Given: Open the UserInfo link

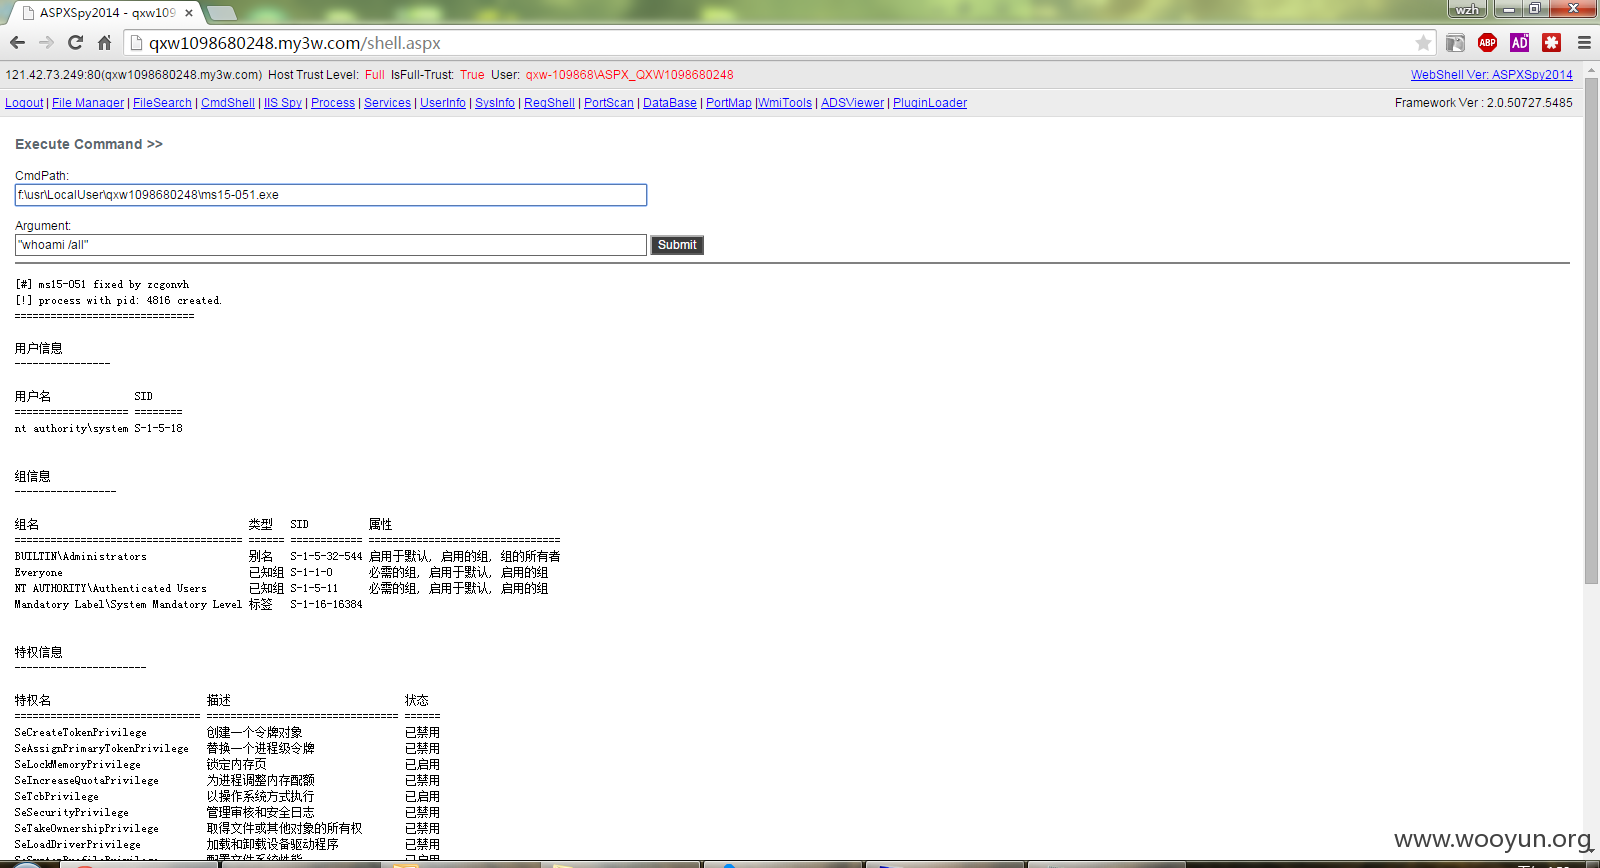Looking at the screenshot, I should point(443,103).
